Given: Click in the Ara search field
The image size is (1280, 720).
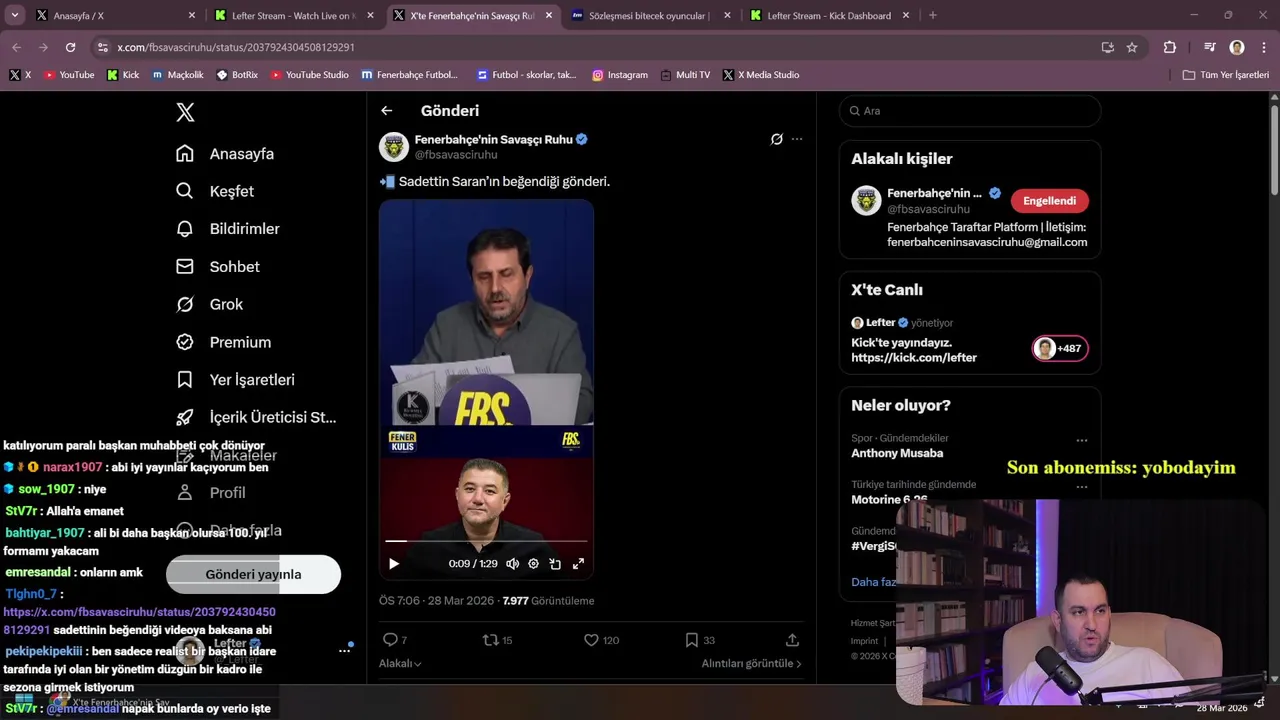Looking at the screenshot, I should pos(970,111).
